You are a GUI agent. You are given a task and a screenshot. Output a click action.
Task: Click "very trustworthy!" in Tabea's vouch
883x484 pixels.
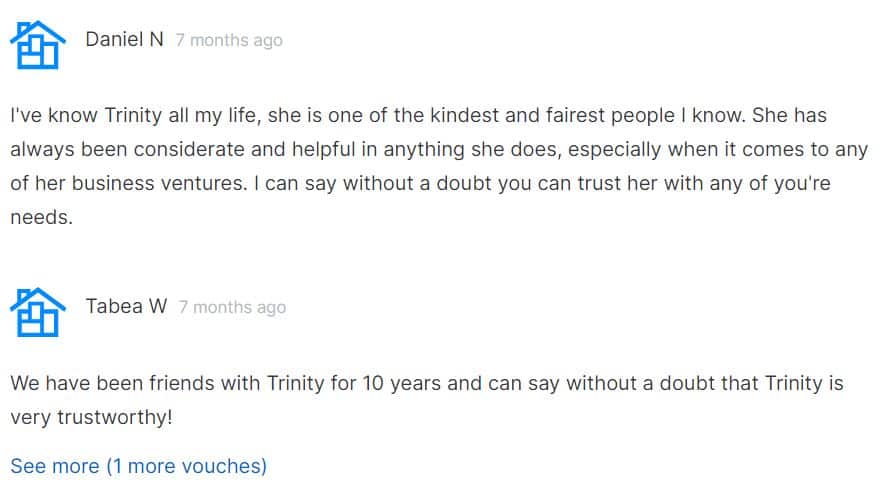[91, 418]
